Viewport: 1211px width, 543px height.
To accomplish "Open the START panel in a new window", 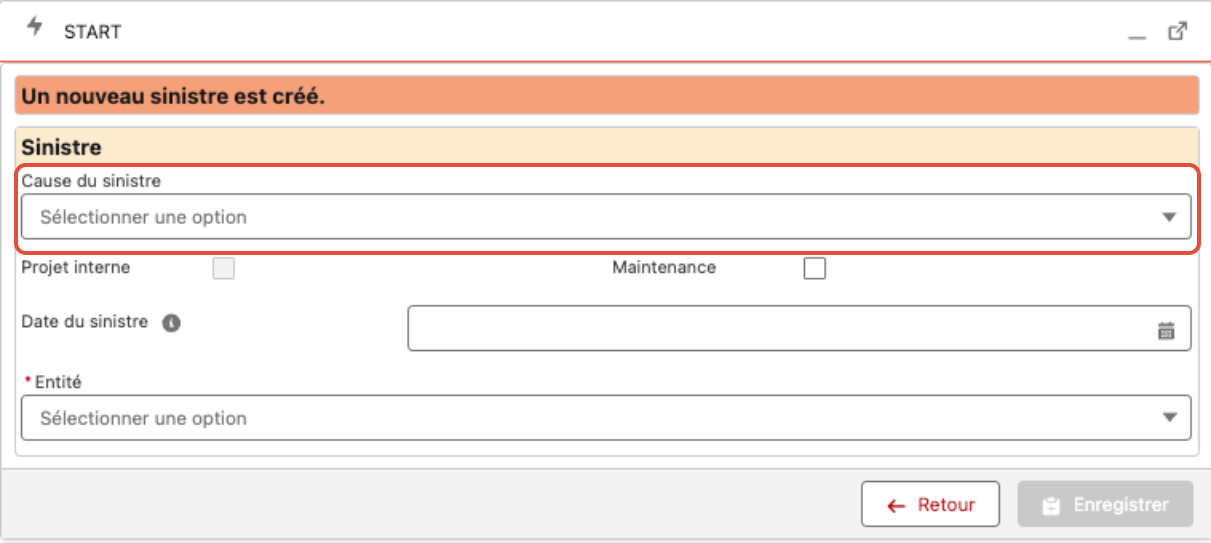I will click(1178, 31).
